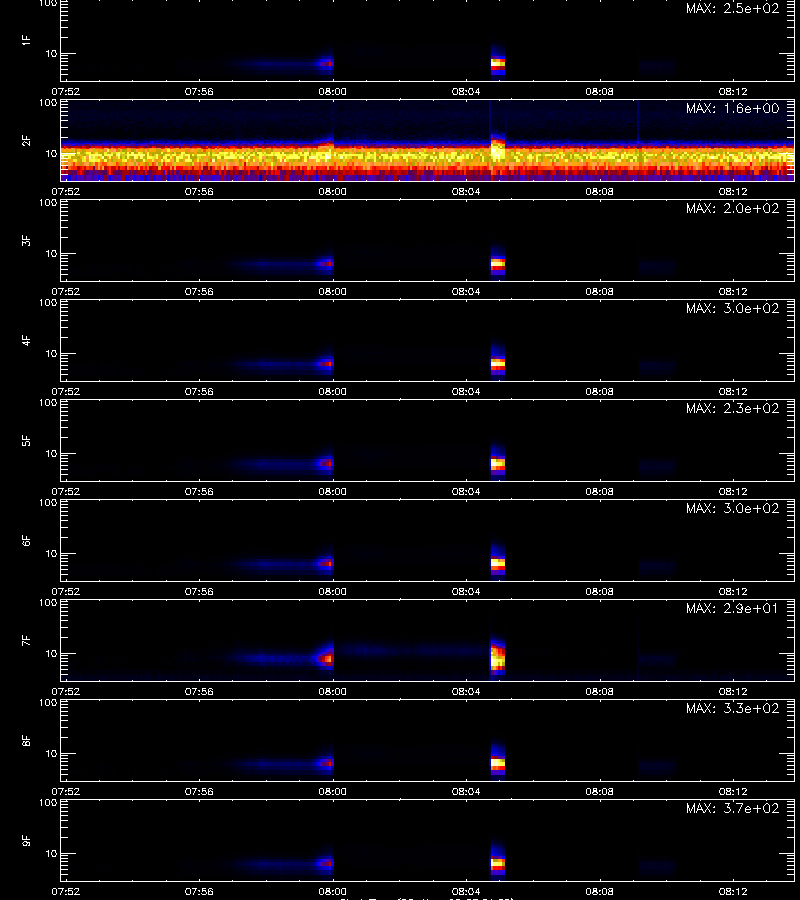Click the 7F panel axis label
The height and width of the screenshot is (900, 800).
(26, 641)
